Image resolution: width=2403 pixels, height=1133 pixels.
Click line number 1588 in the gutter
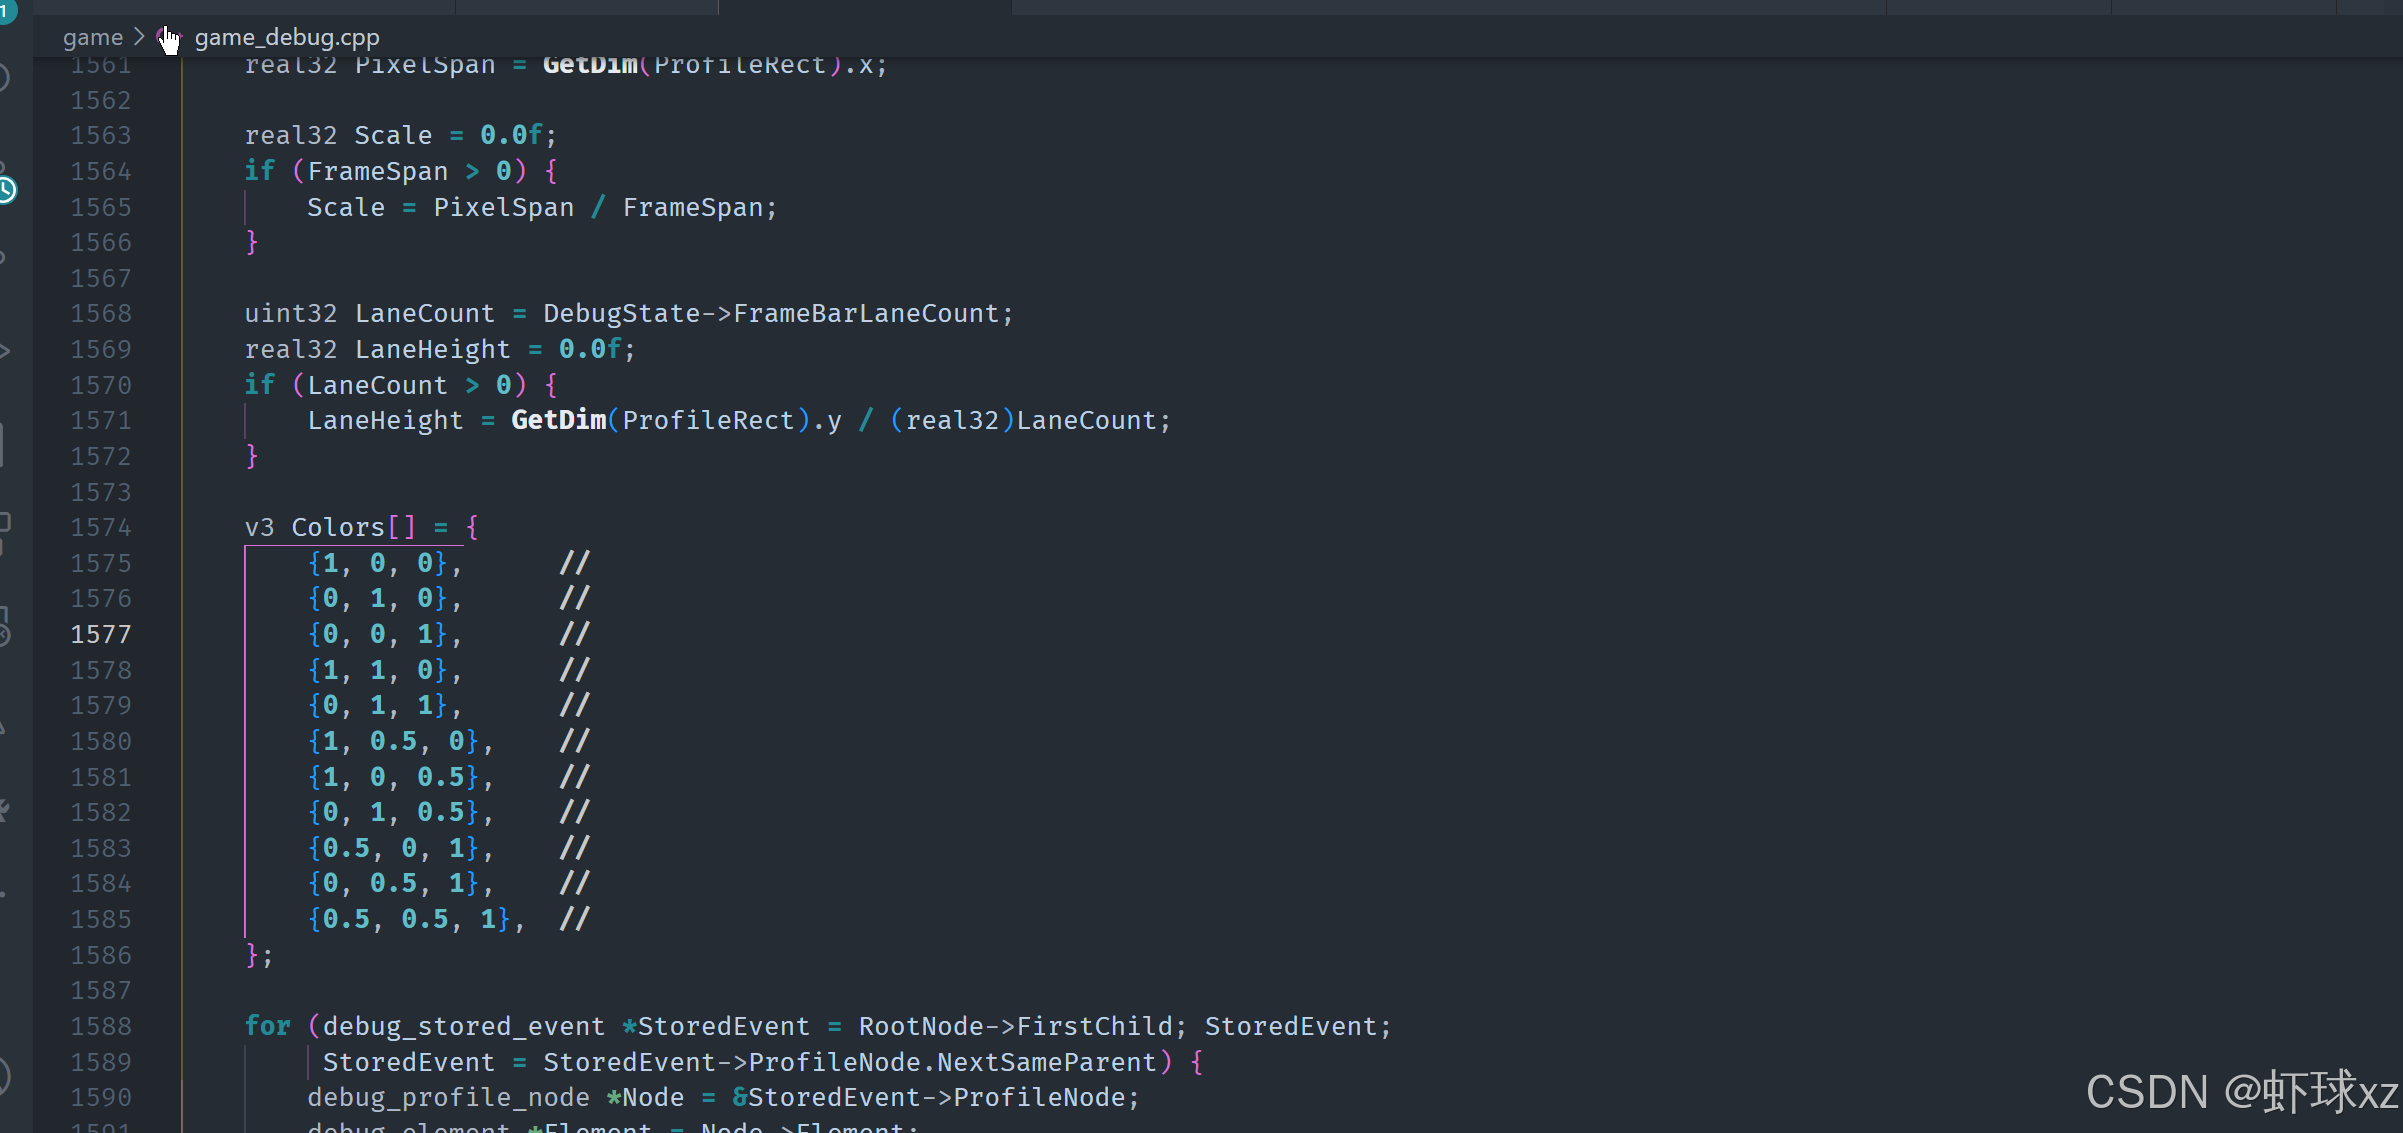tap(100, 1026)
